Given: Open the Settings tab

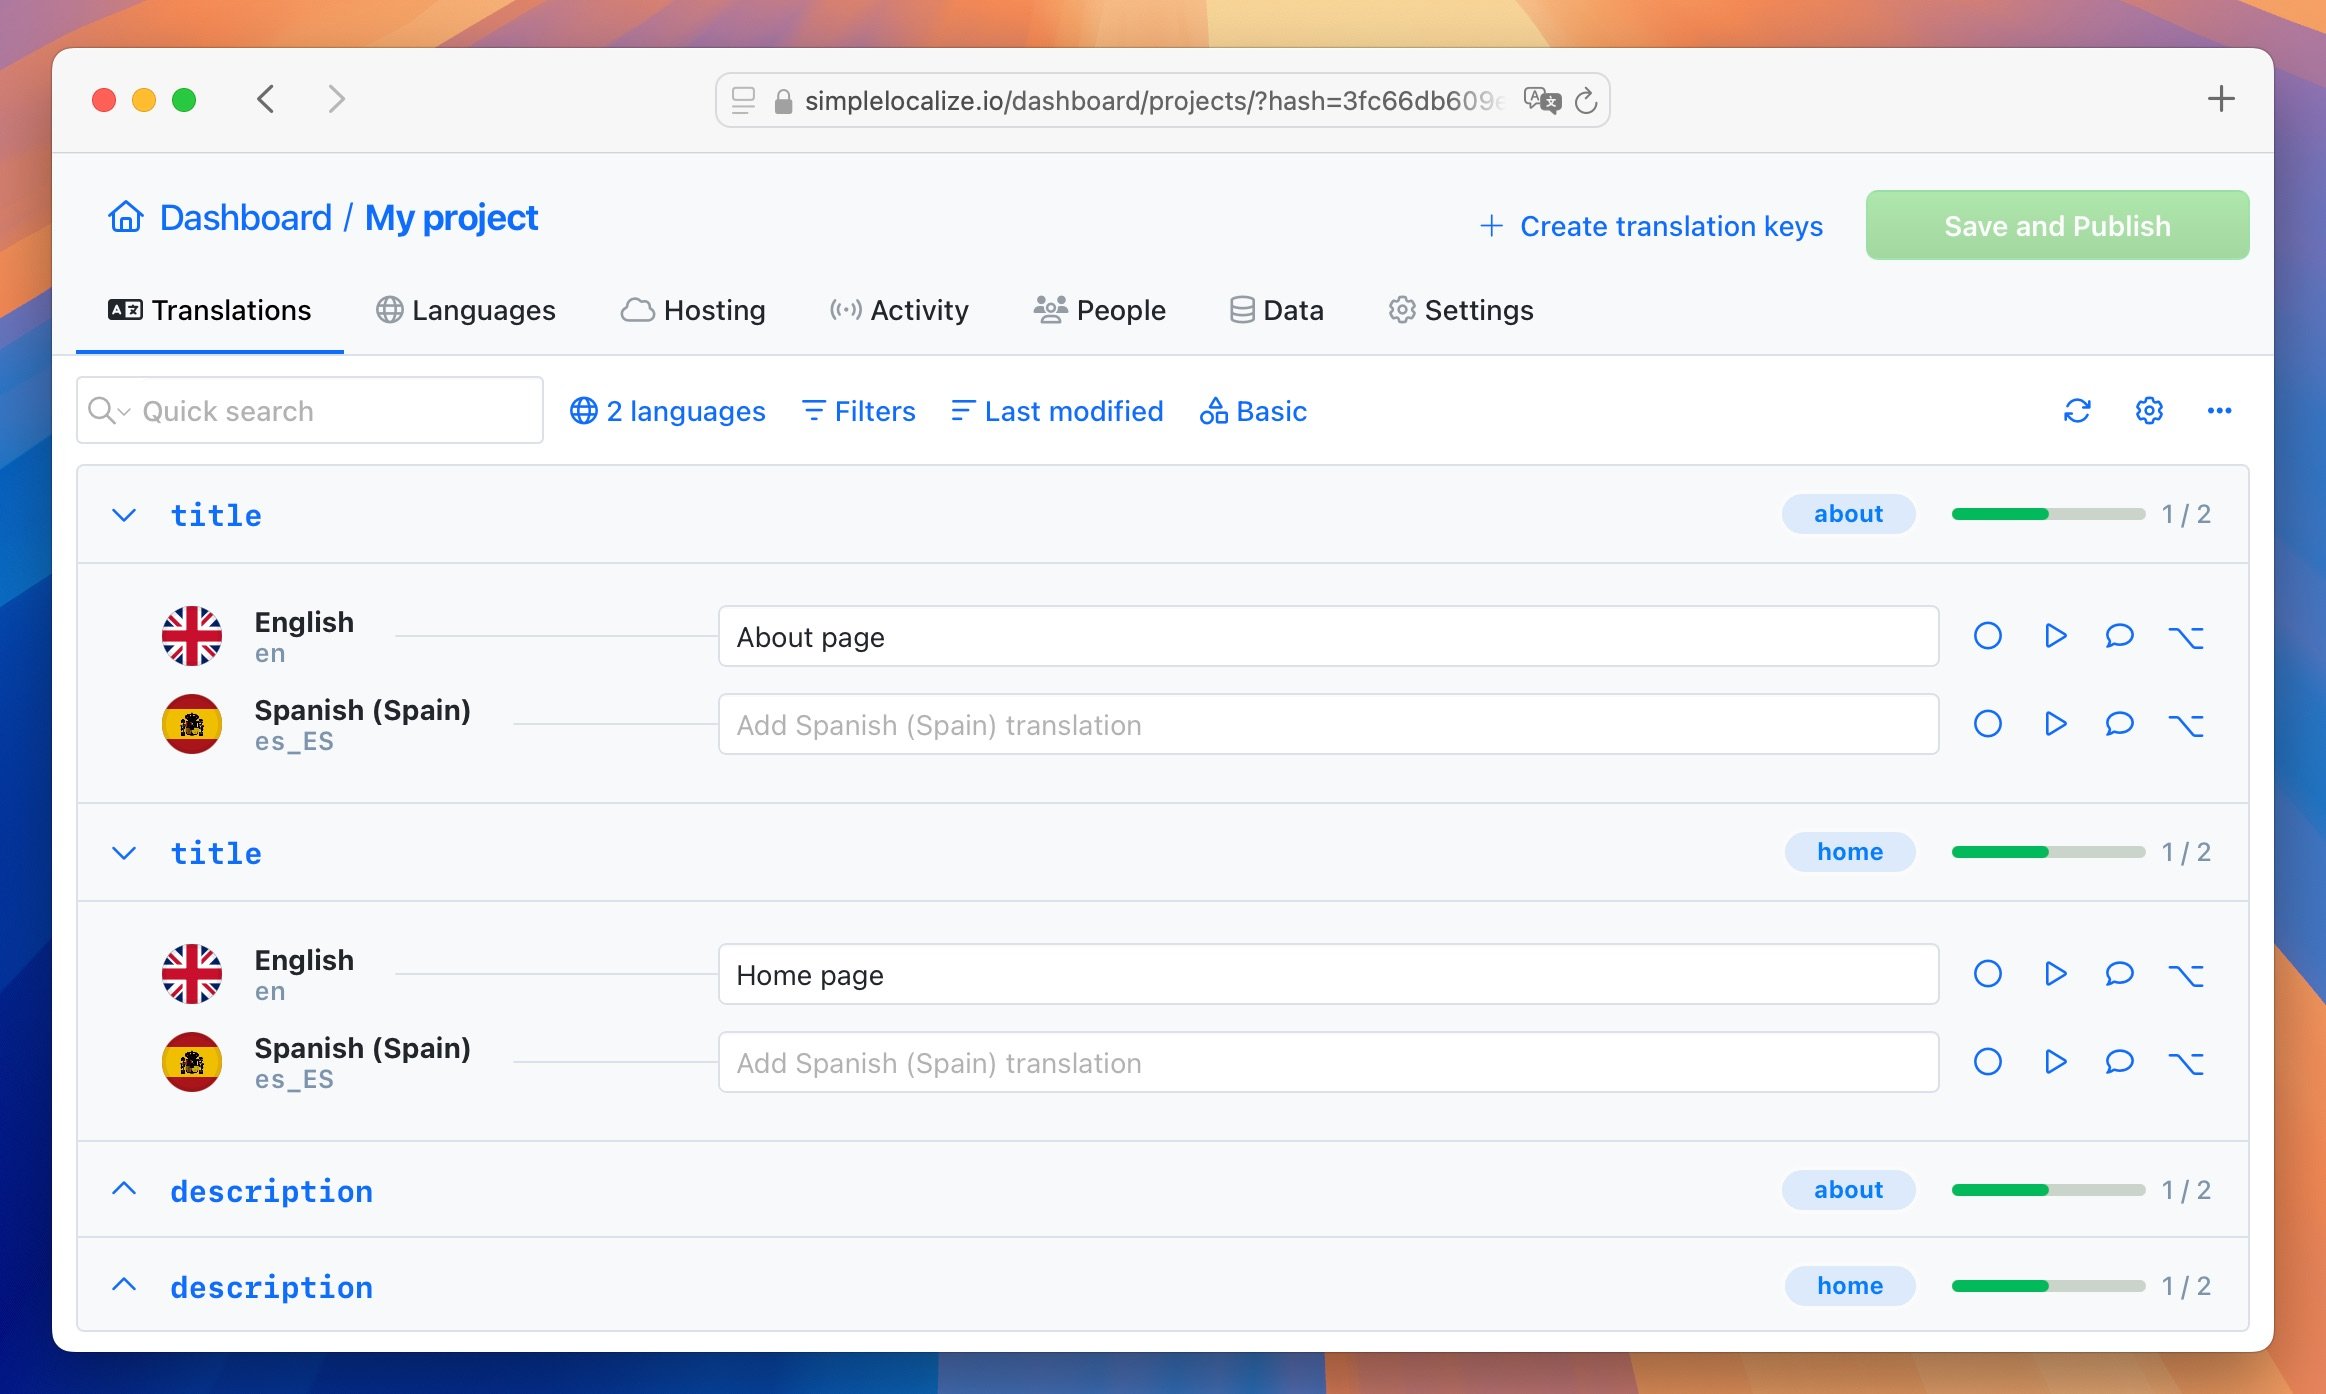Looking at the screenshot, I should click(x=1460, y=310).
